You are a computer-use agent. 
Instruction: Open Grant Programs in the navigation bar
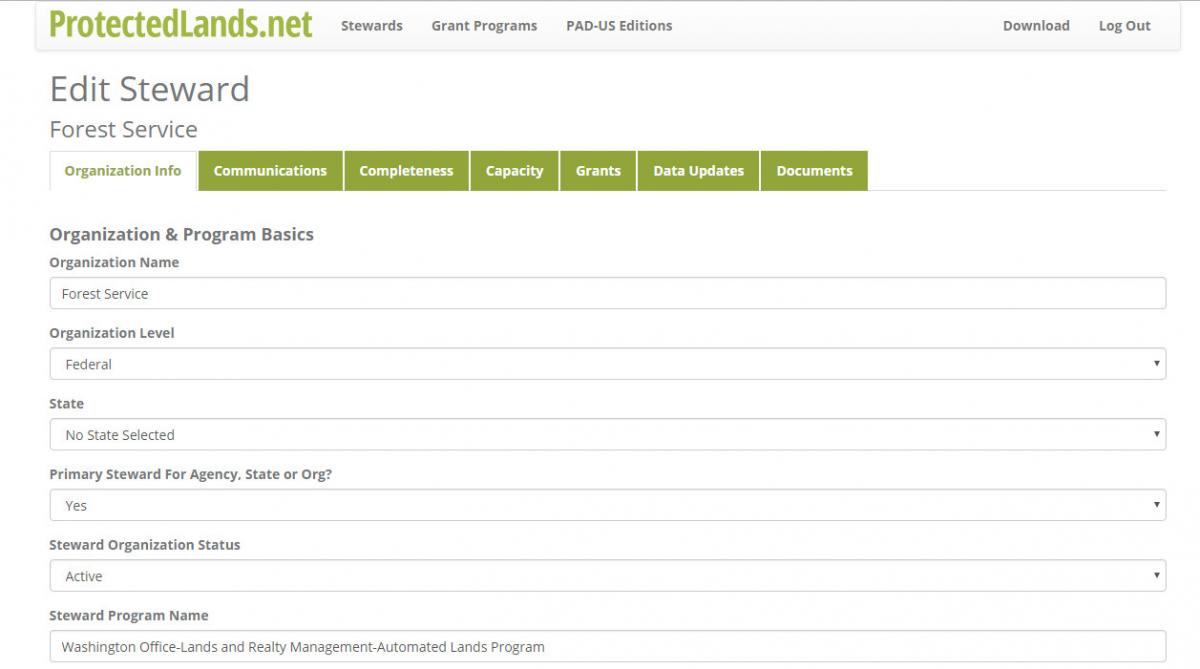tap(484, 26)
